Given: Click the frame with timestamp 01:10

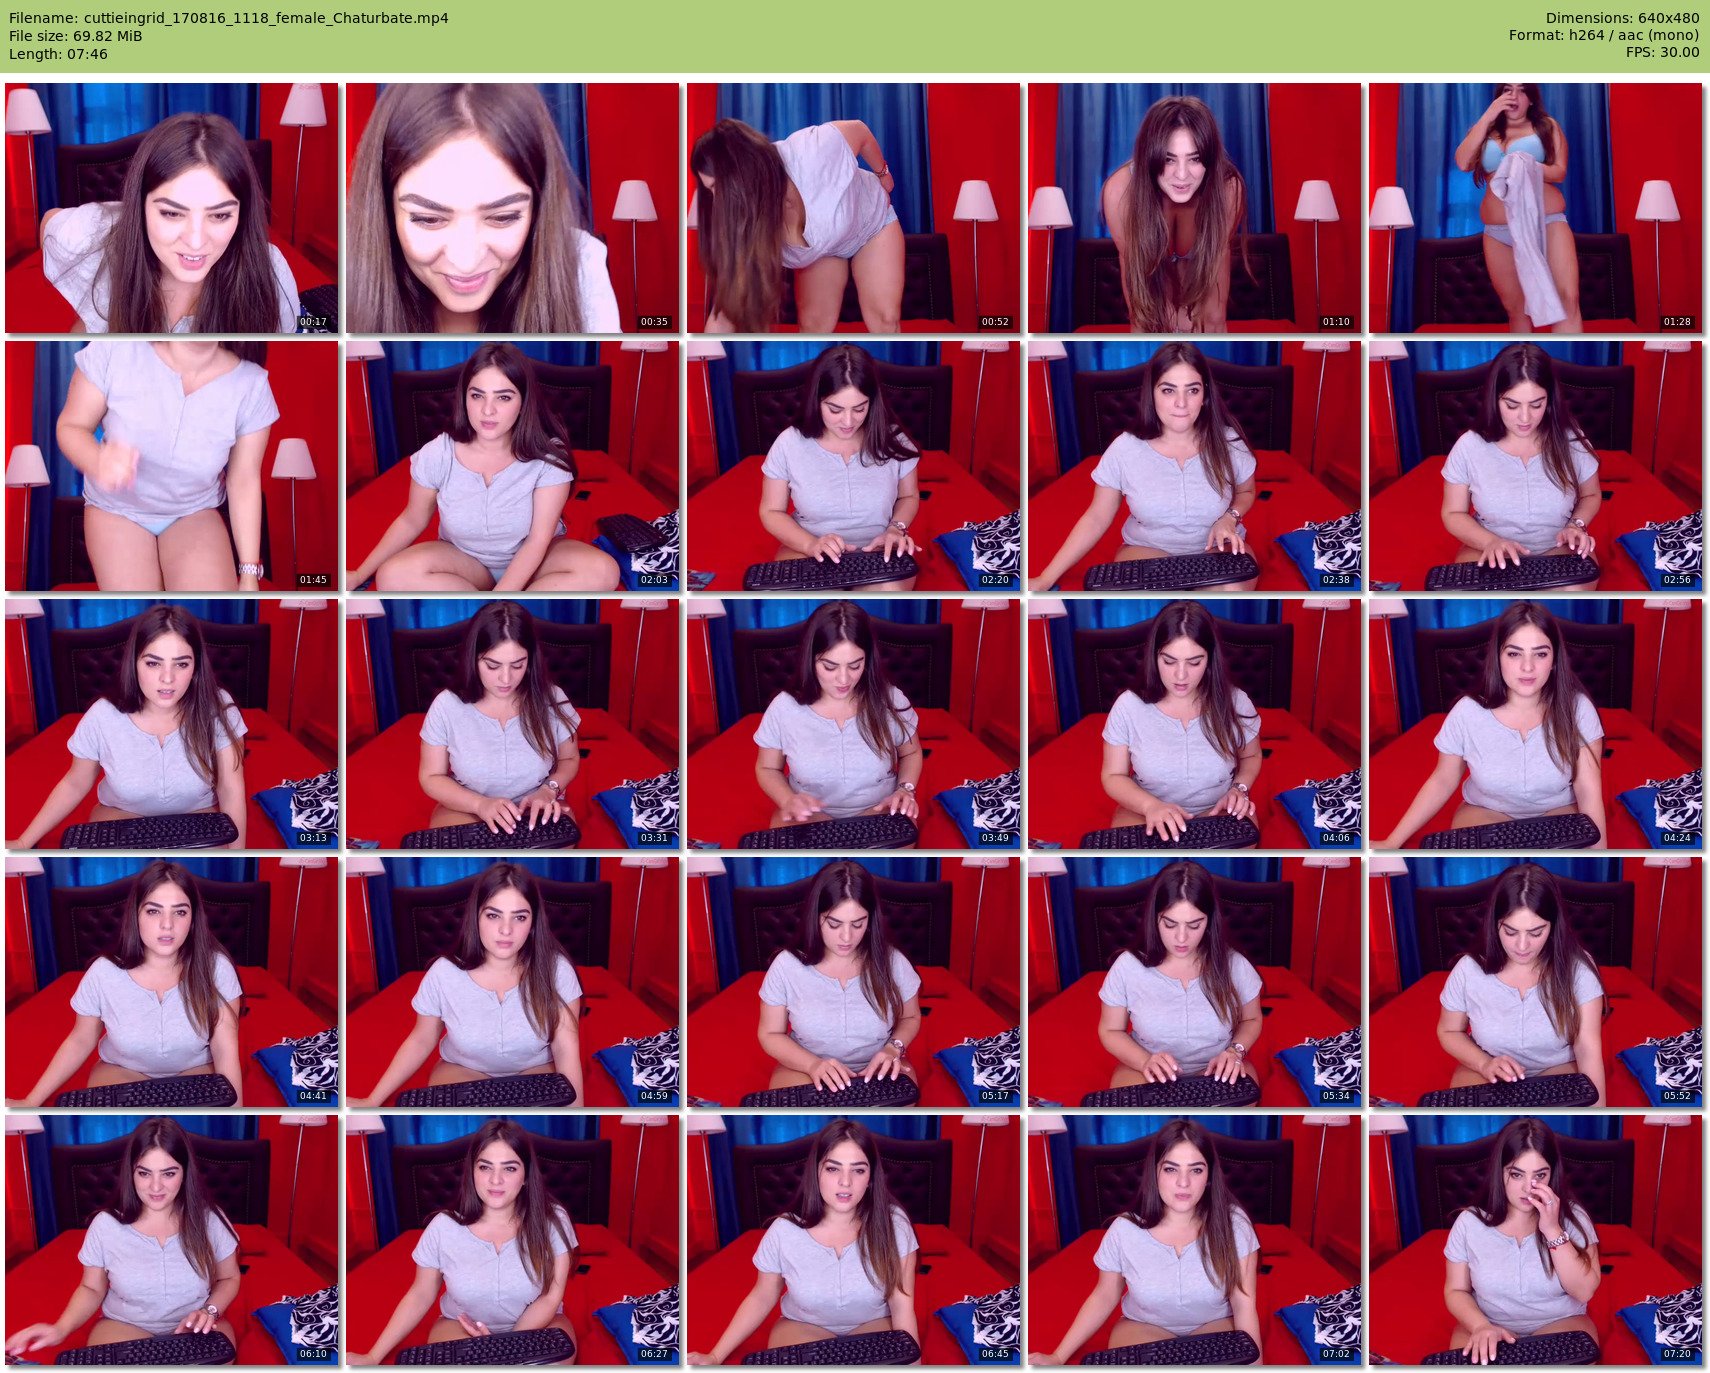Looking at the screenshot, I should click(1194, 208).
